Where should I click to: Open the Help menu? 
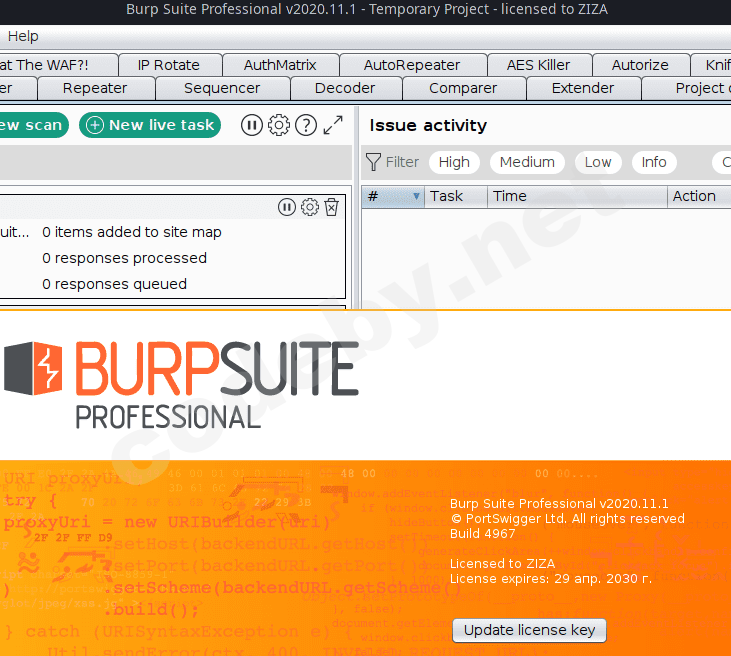[23, 36]
